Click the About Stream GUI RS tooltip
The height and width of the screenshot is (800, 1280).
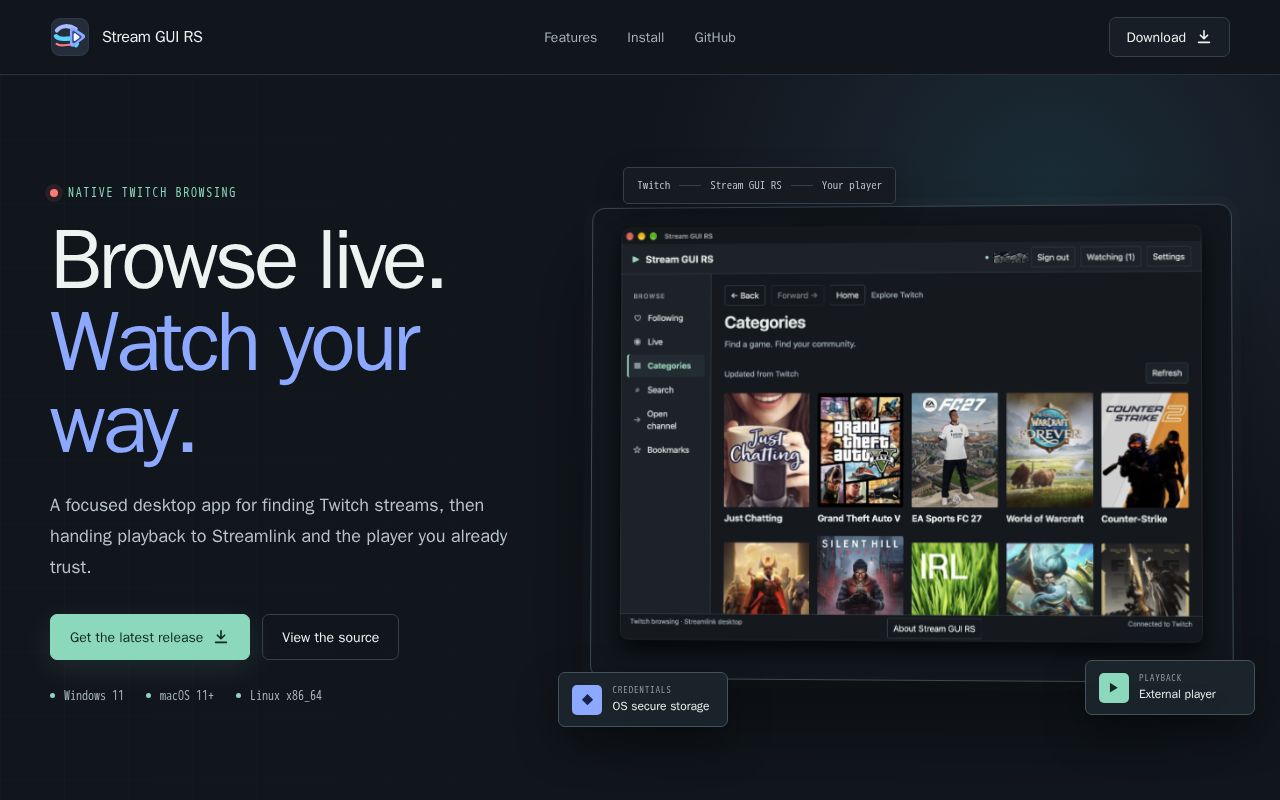(x=934, y=629)
